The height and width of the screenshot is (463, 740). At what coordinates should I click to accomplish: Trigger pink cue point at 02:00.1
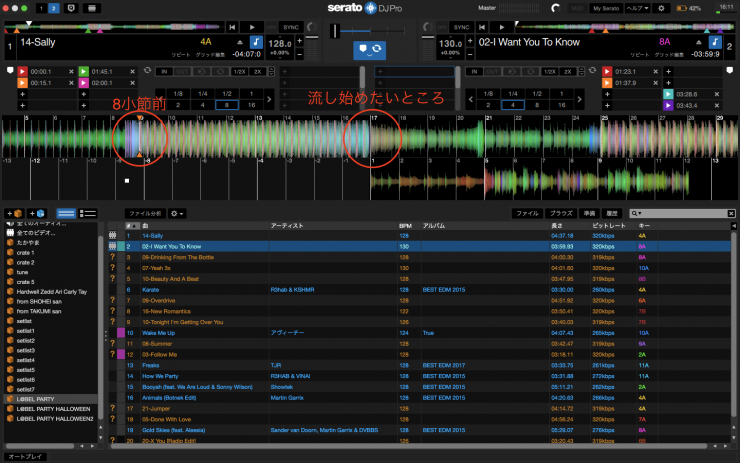(84, 83)
